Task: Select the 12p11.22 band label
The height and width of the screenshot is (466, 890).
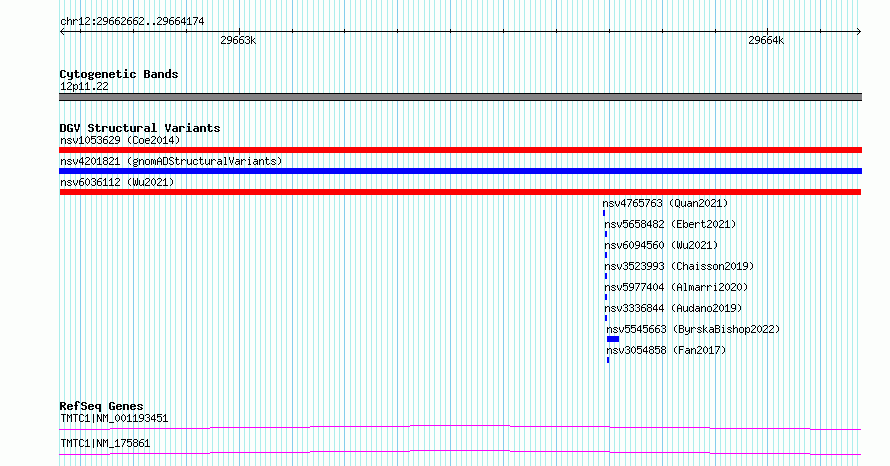Action: [x=84, y=86]
